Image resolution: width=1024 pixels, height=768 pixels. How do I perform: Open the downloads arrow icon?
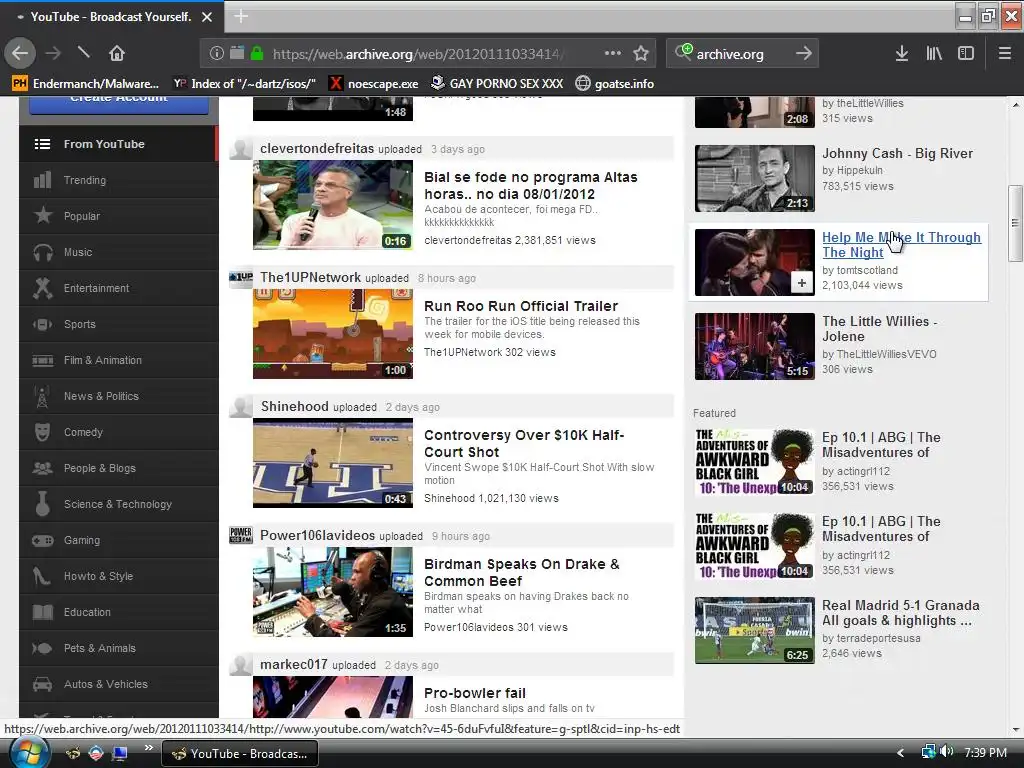pos(902,54)
